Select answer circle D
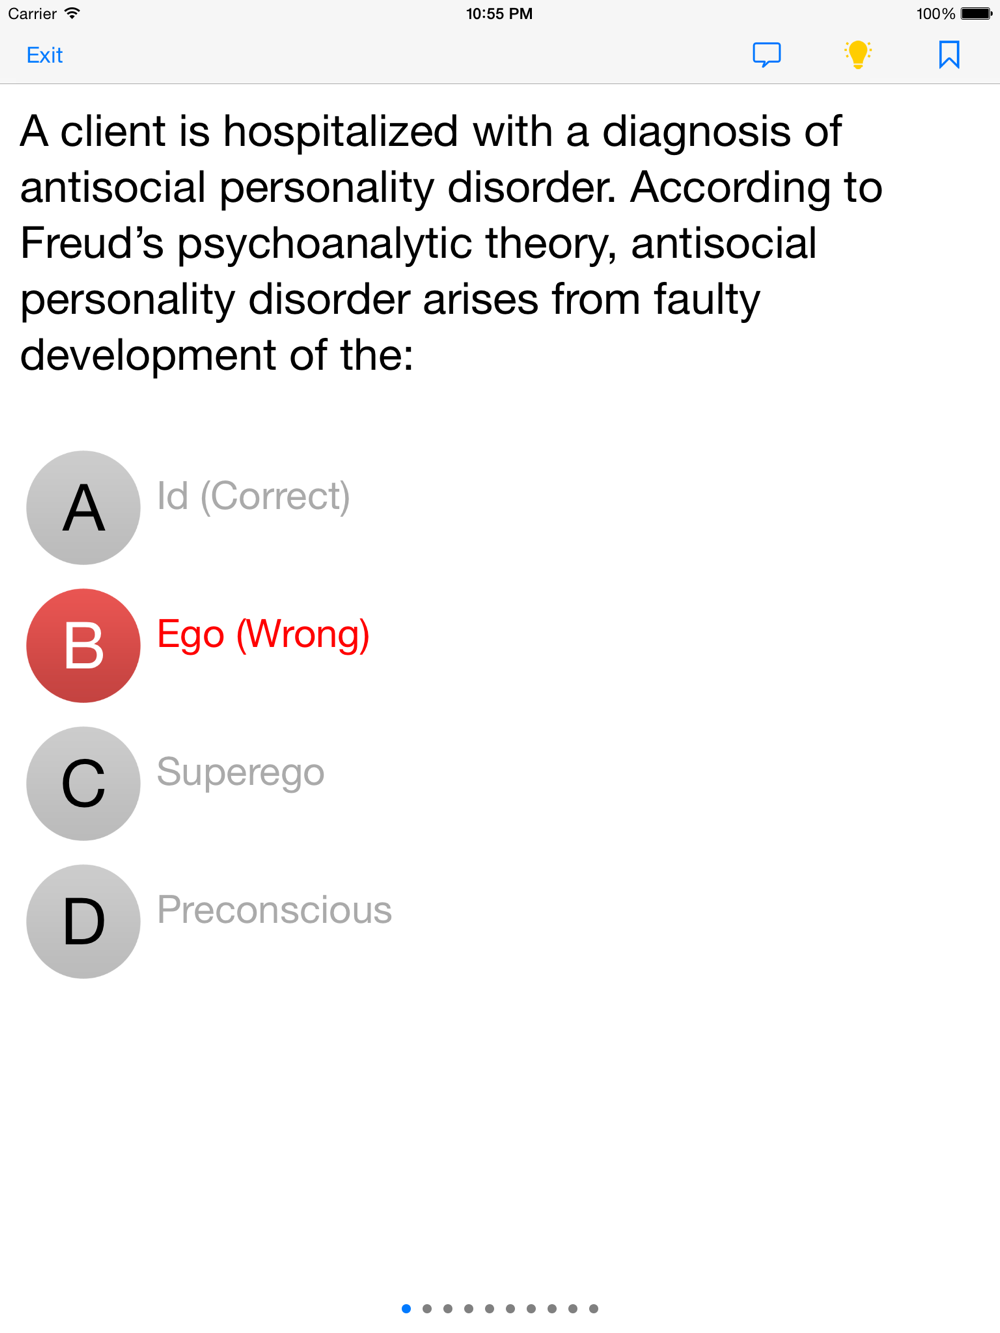1000x1333 pixels. click(83, 922)
